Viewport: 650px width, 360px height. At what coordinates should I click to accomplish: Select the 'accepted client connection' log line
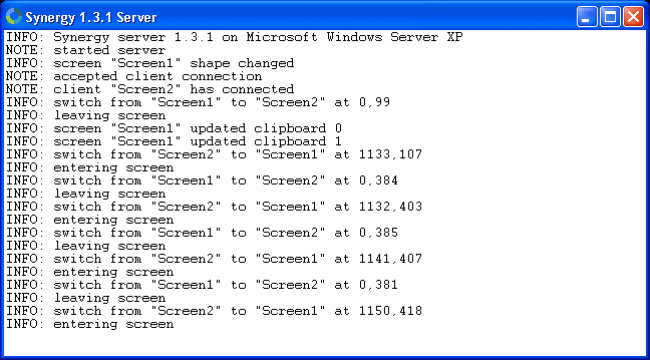(x=134, y=76)
